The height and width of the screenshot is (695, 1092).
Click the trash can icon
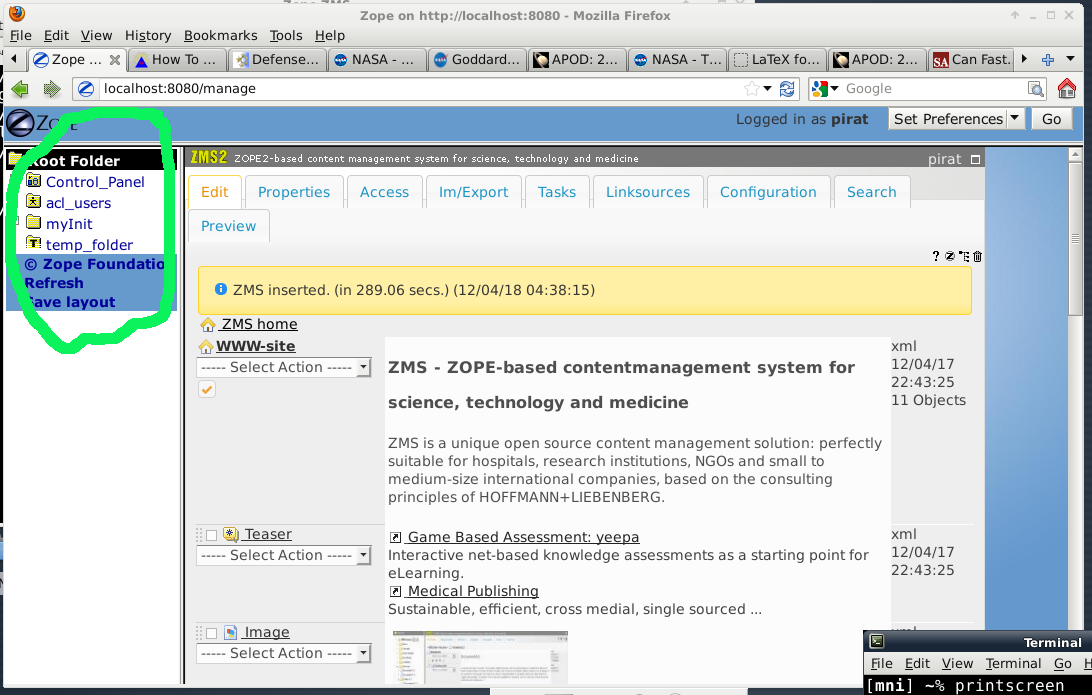coord(977,257)
